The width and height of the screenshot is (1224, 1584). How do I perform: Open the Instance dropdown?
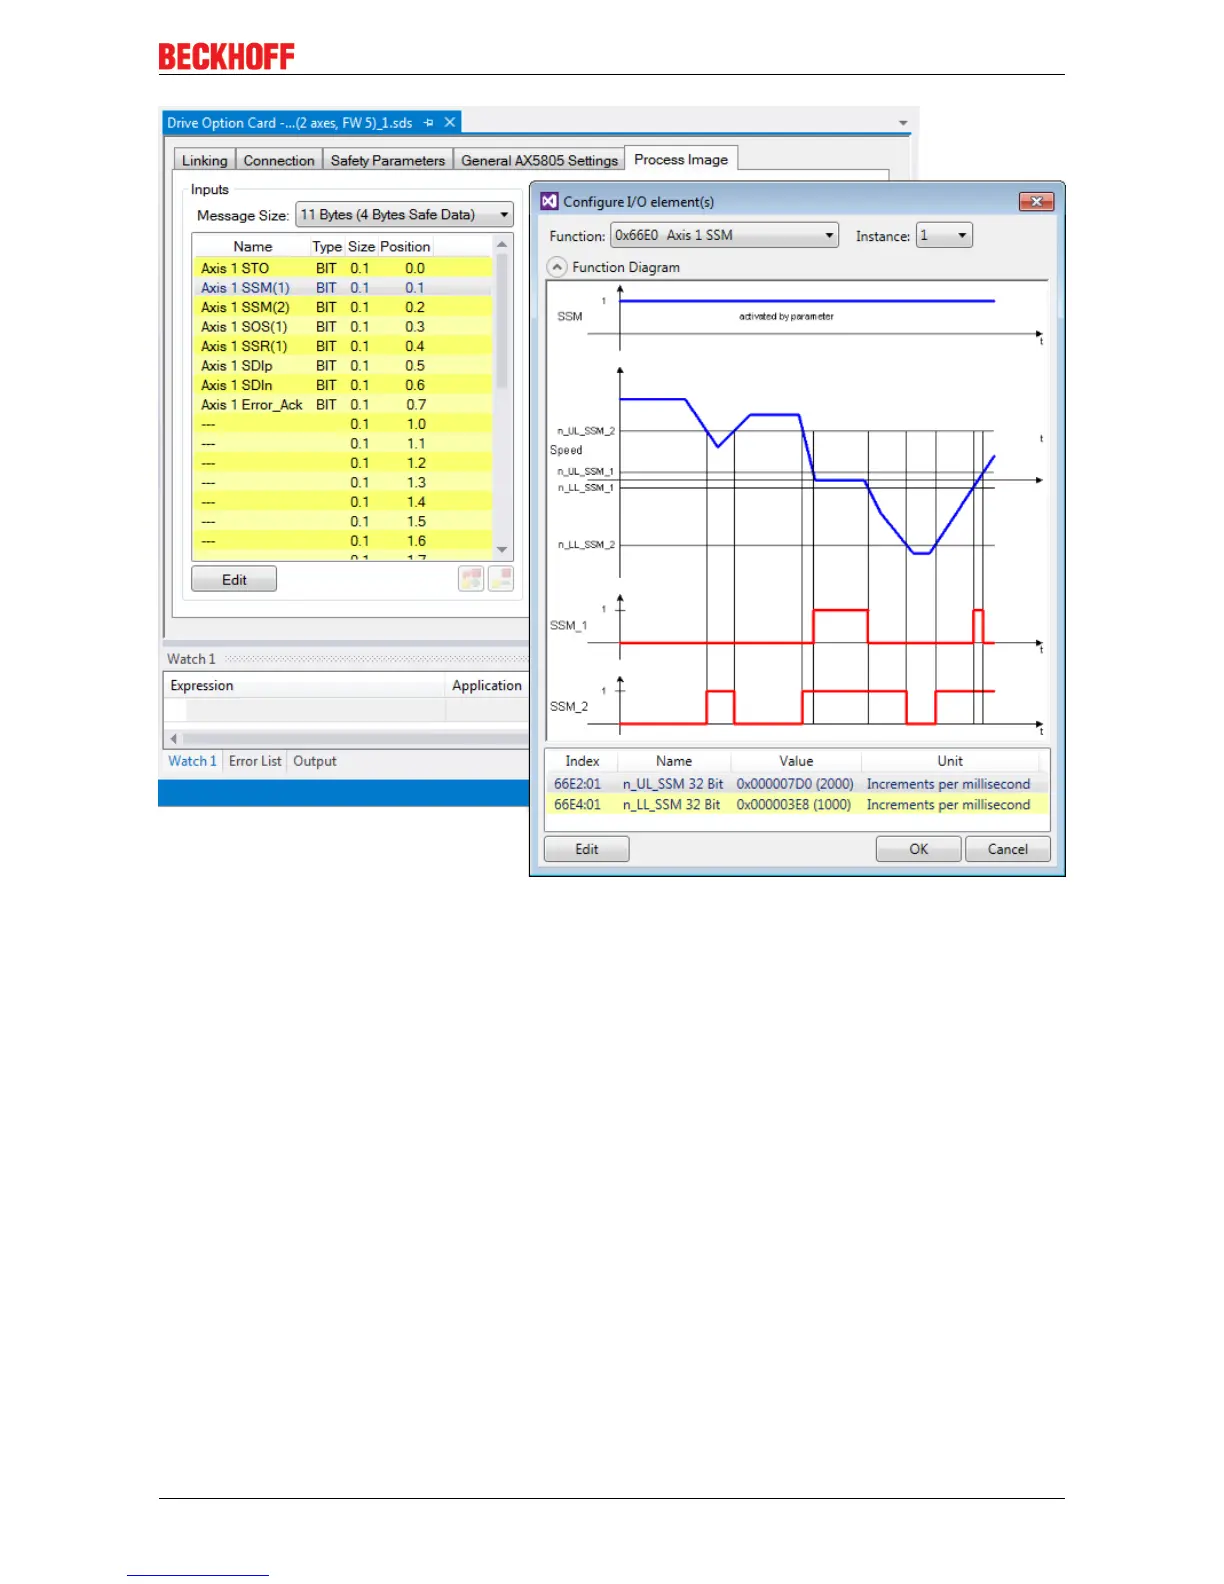pyautogui.click(x=944, y=235)
